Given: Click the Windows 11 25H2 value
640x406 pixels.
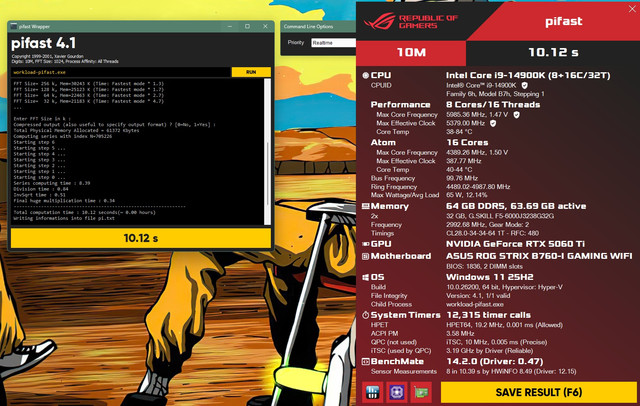Looking at the screenshot, I should click(489, 277).
